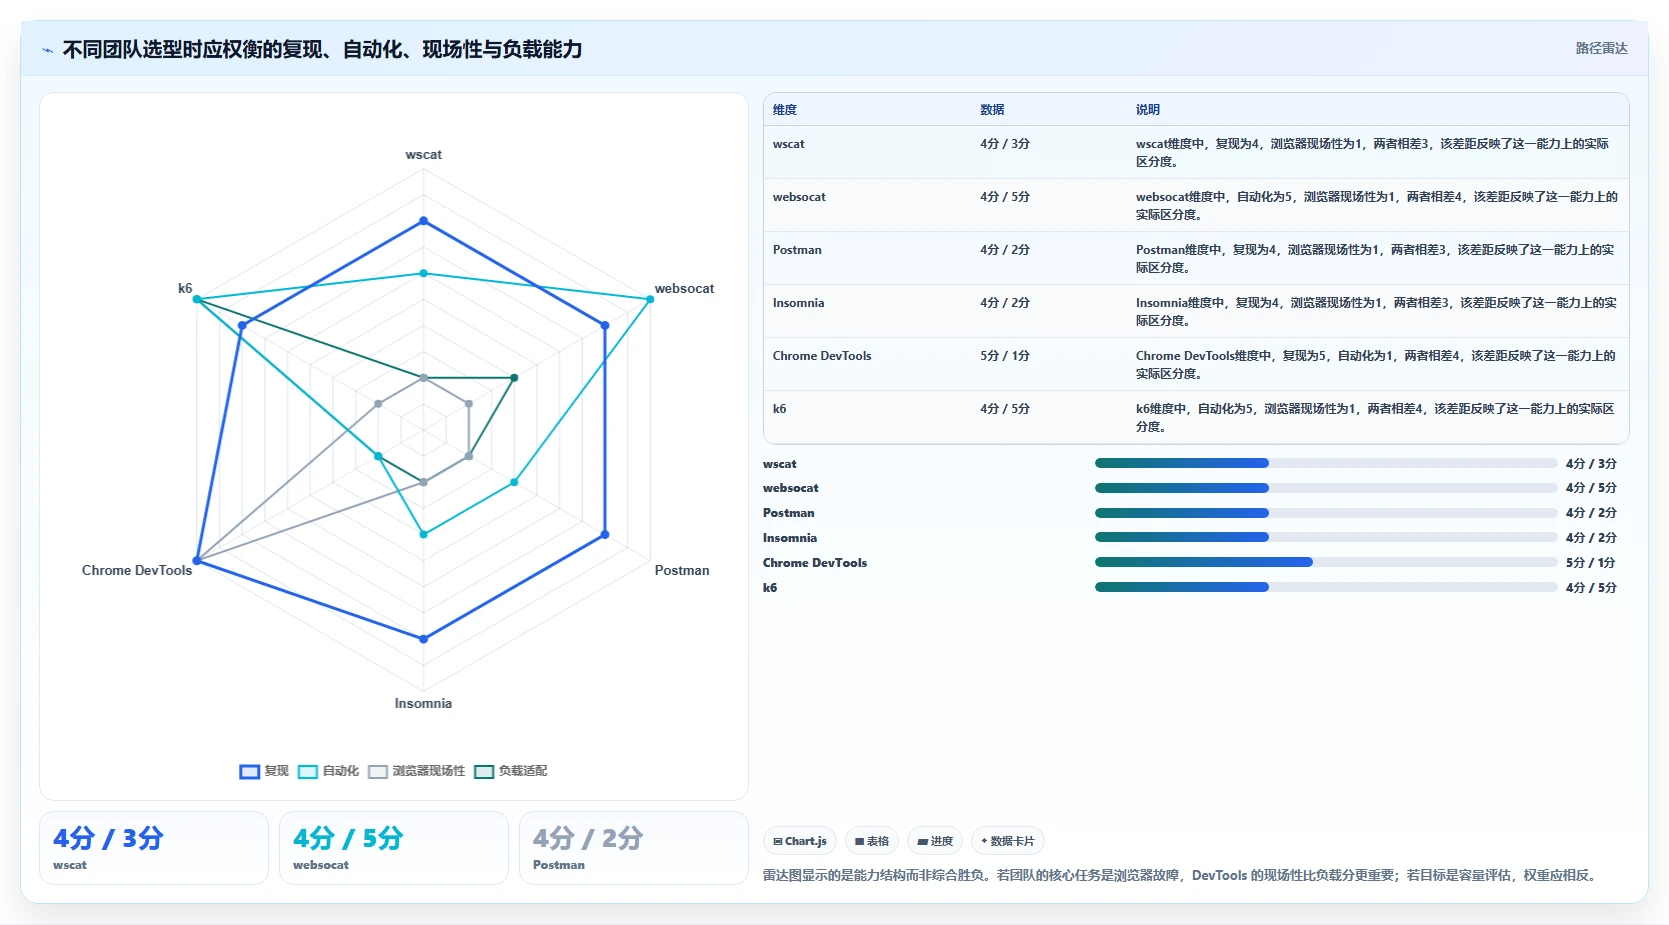Select the 数据卡片 chip
This screenshot has width=1669, height=925.
coord(1008,841)
